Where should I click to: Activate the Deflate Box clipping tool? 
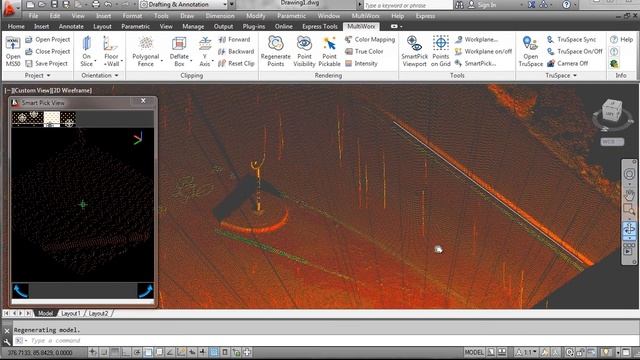point(179,51)
